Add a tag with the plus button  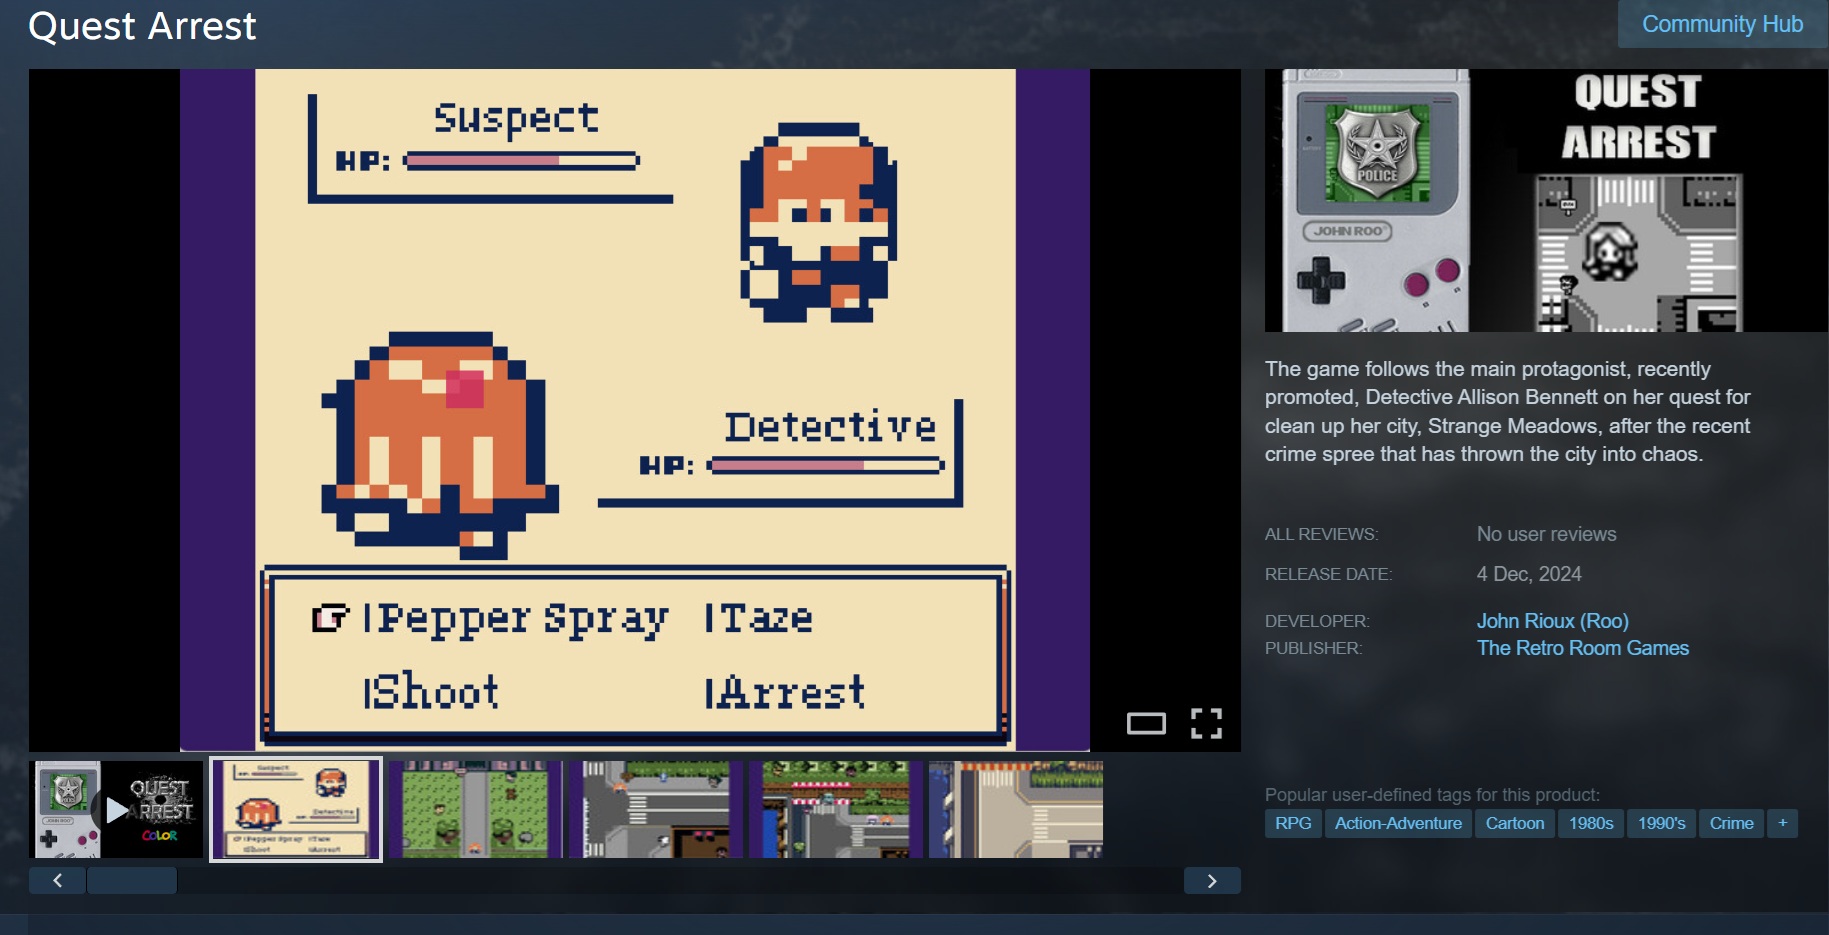(x=1783, y=823)
